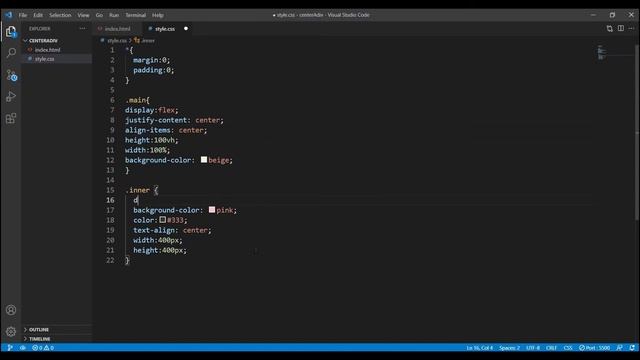Viewport: 640px width, 360px height.
Task: Close the unsaved style.css tab dot
Action: (x=186, y=29)
